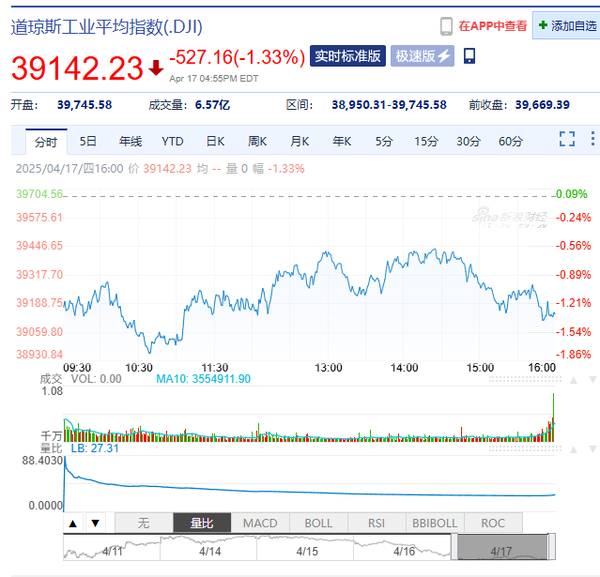The image size is (600, 577).
Task: Select the 分时 chart tab
Action: tap(46, 142)
